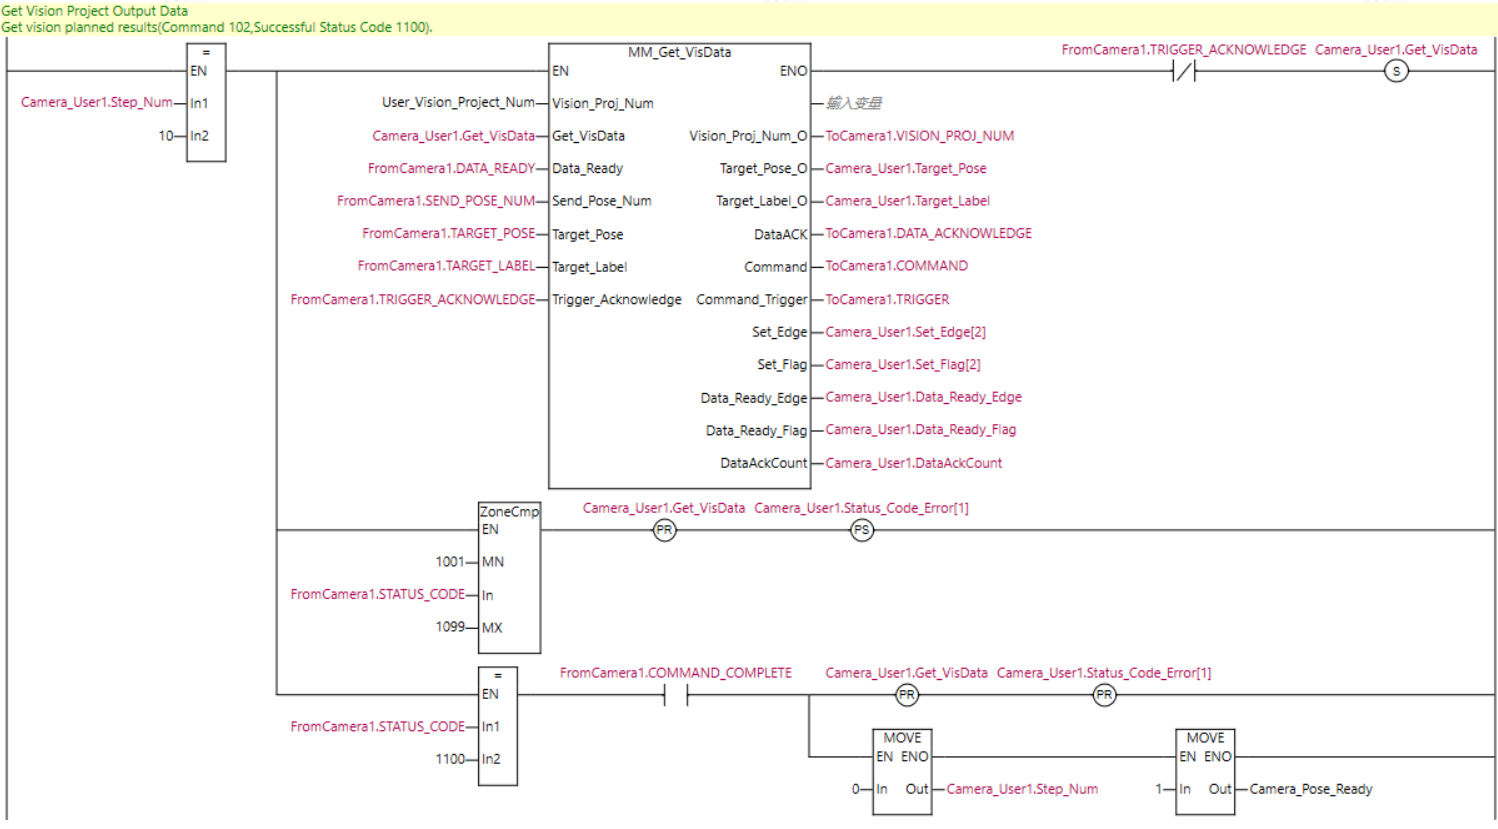The image size is (1498, 829).
Task: Click the MOVE block writing 0 to Step_Num
Action: 901,770
